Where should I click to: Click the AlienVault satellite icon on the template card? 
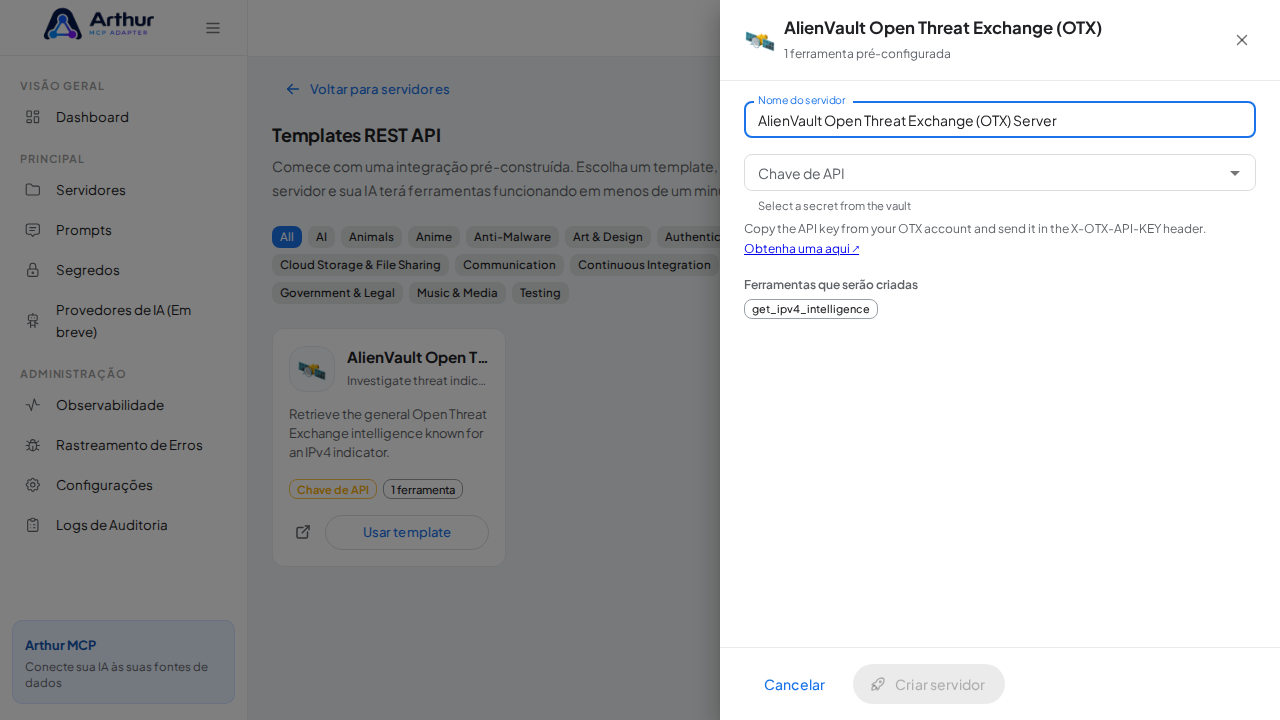(x=312, y=369)
